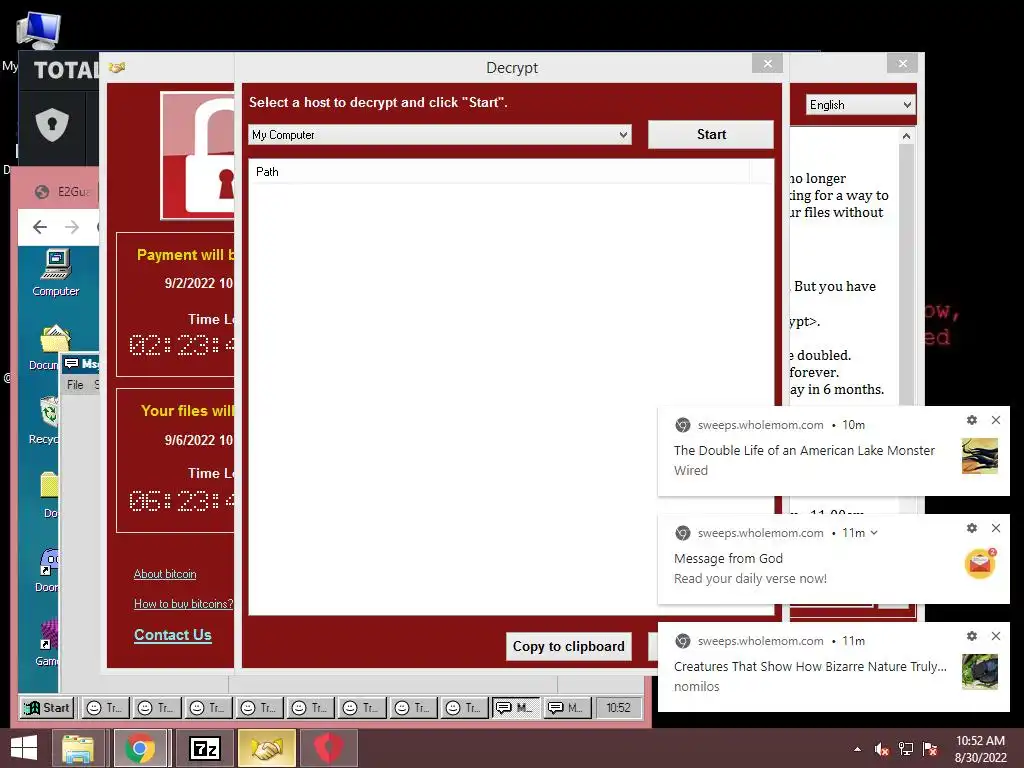Open the English language dropdown
This screenshot has width=1024, height=768.
(860, 104)
